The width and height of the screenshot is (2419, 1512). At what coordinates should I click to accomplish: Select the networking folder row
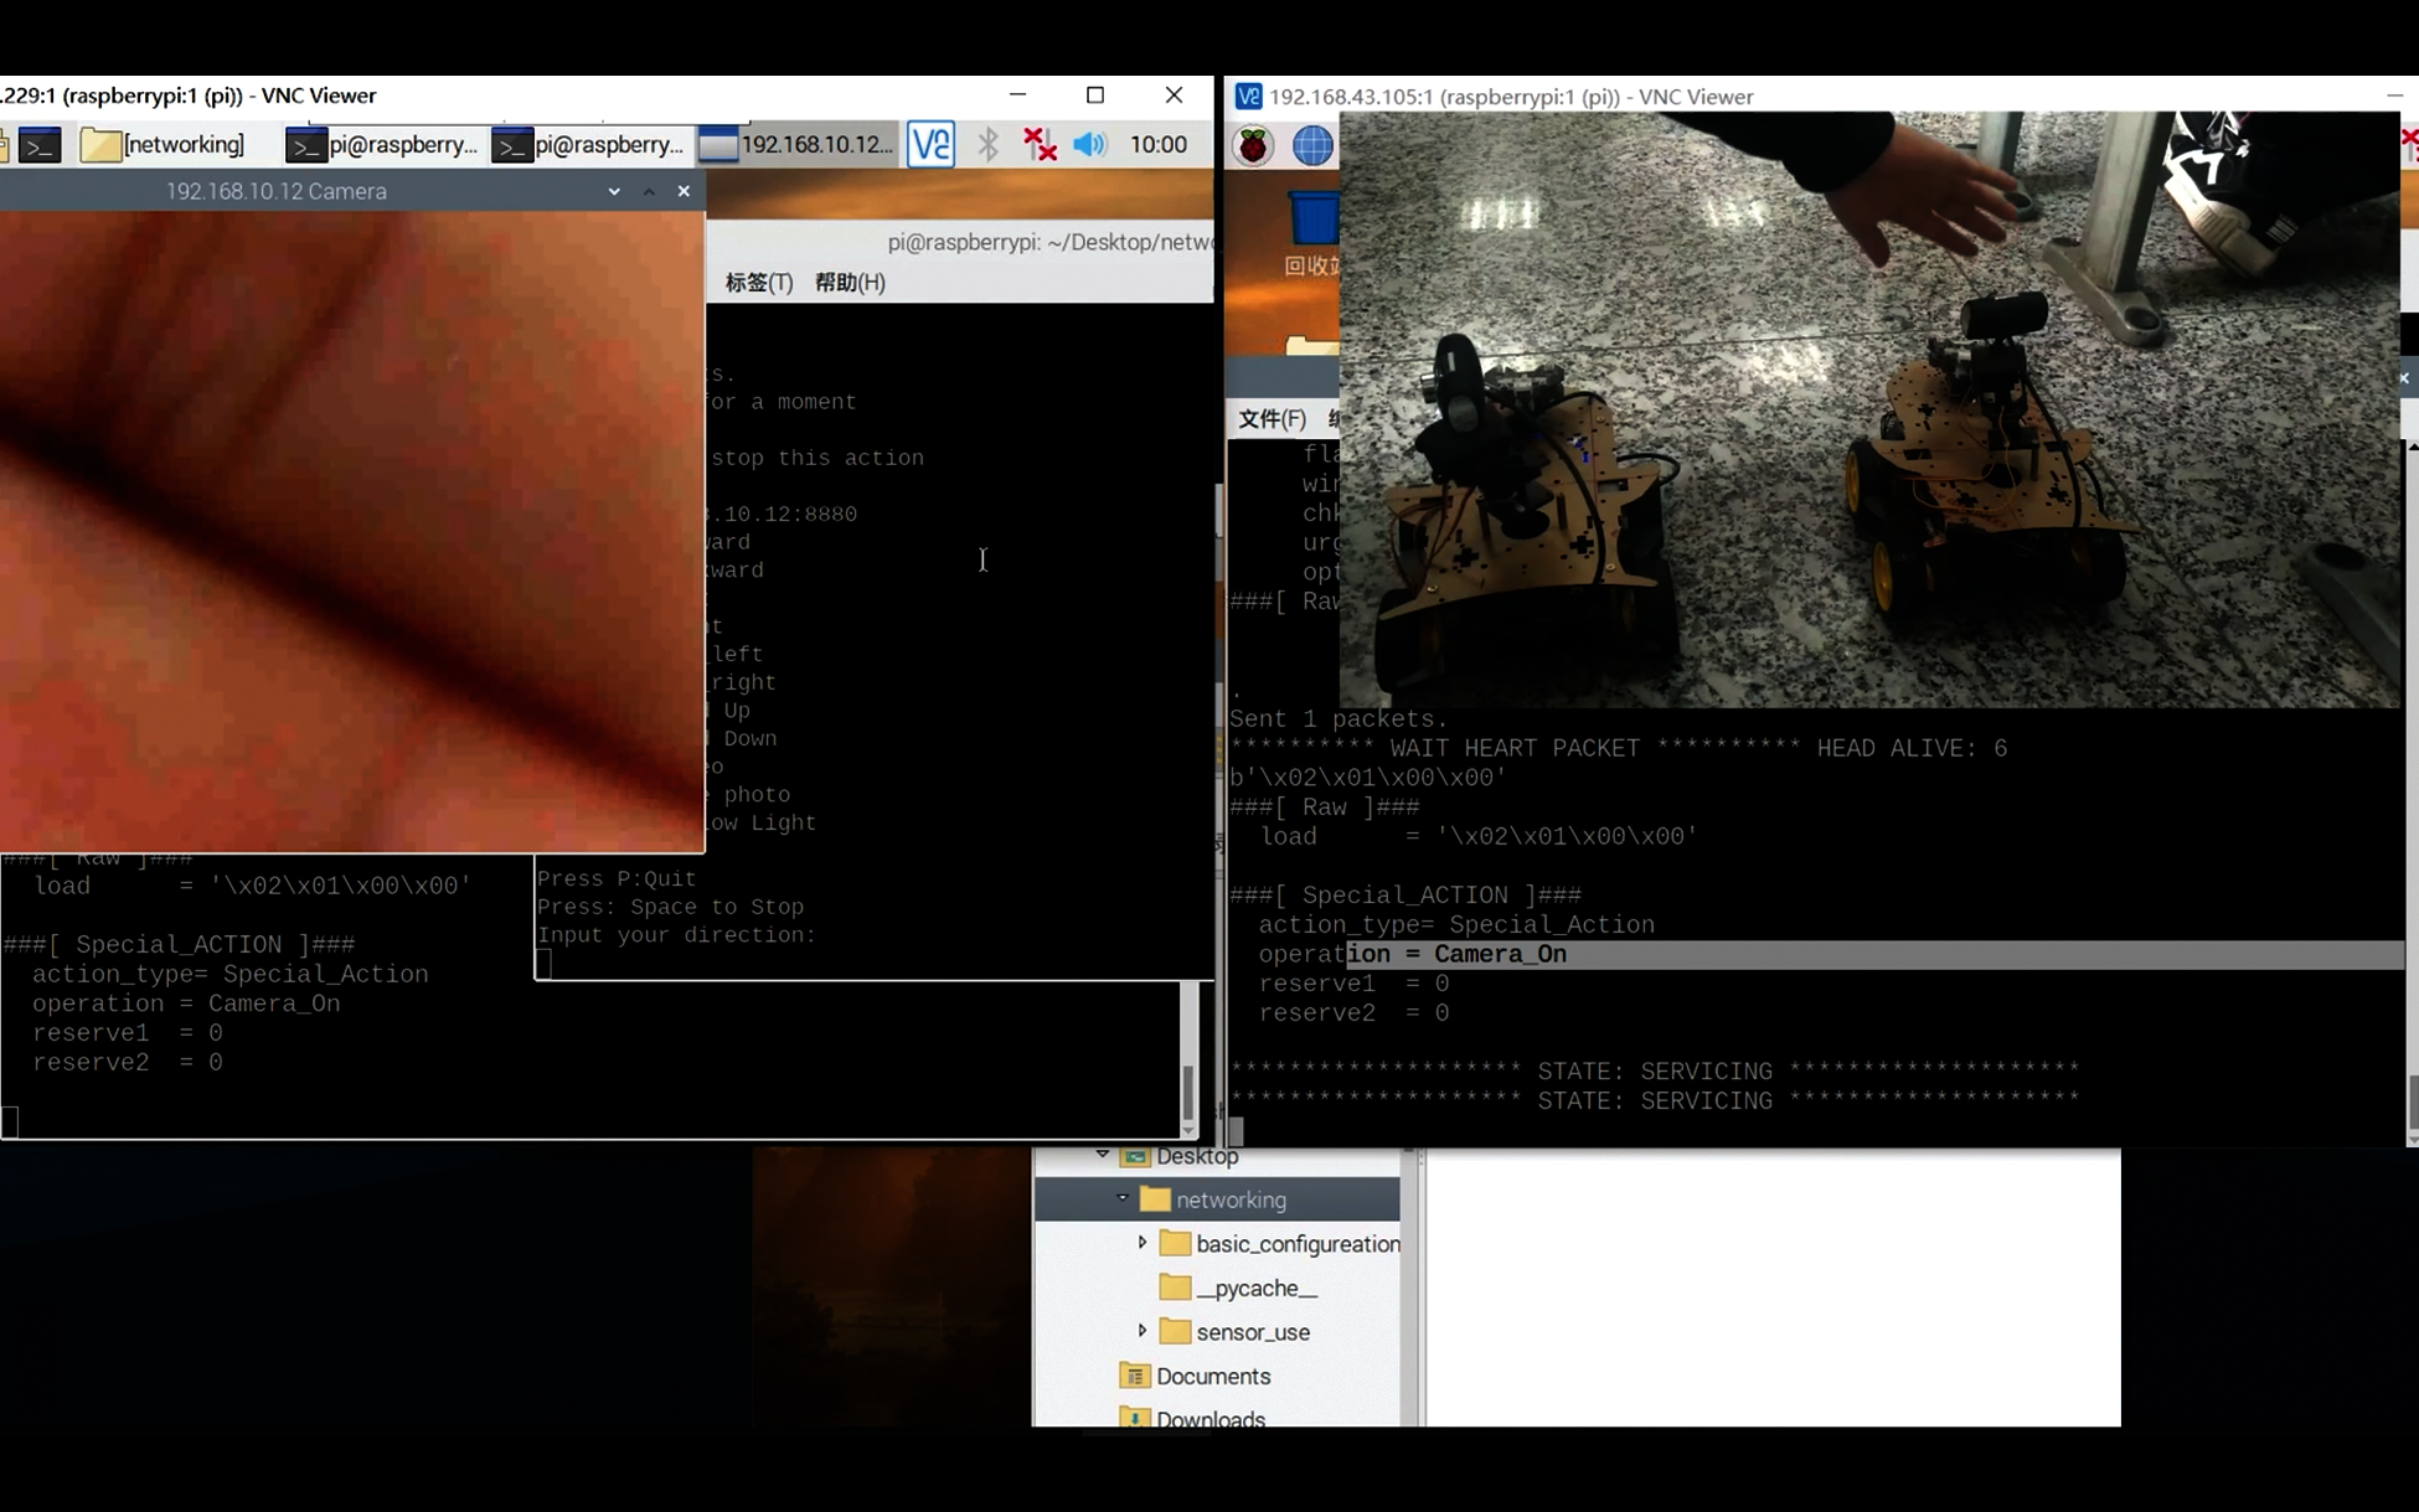(x=1217, y=1199)
